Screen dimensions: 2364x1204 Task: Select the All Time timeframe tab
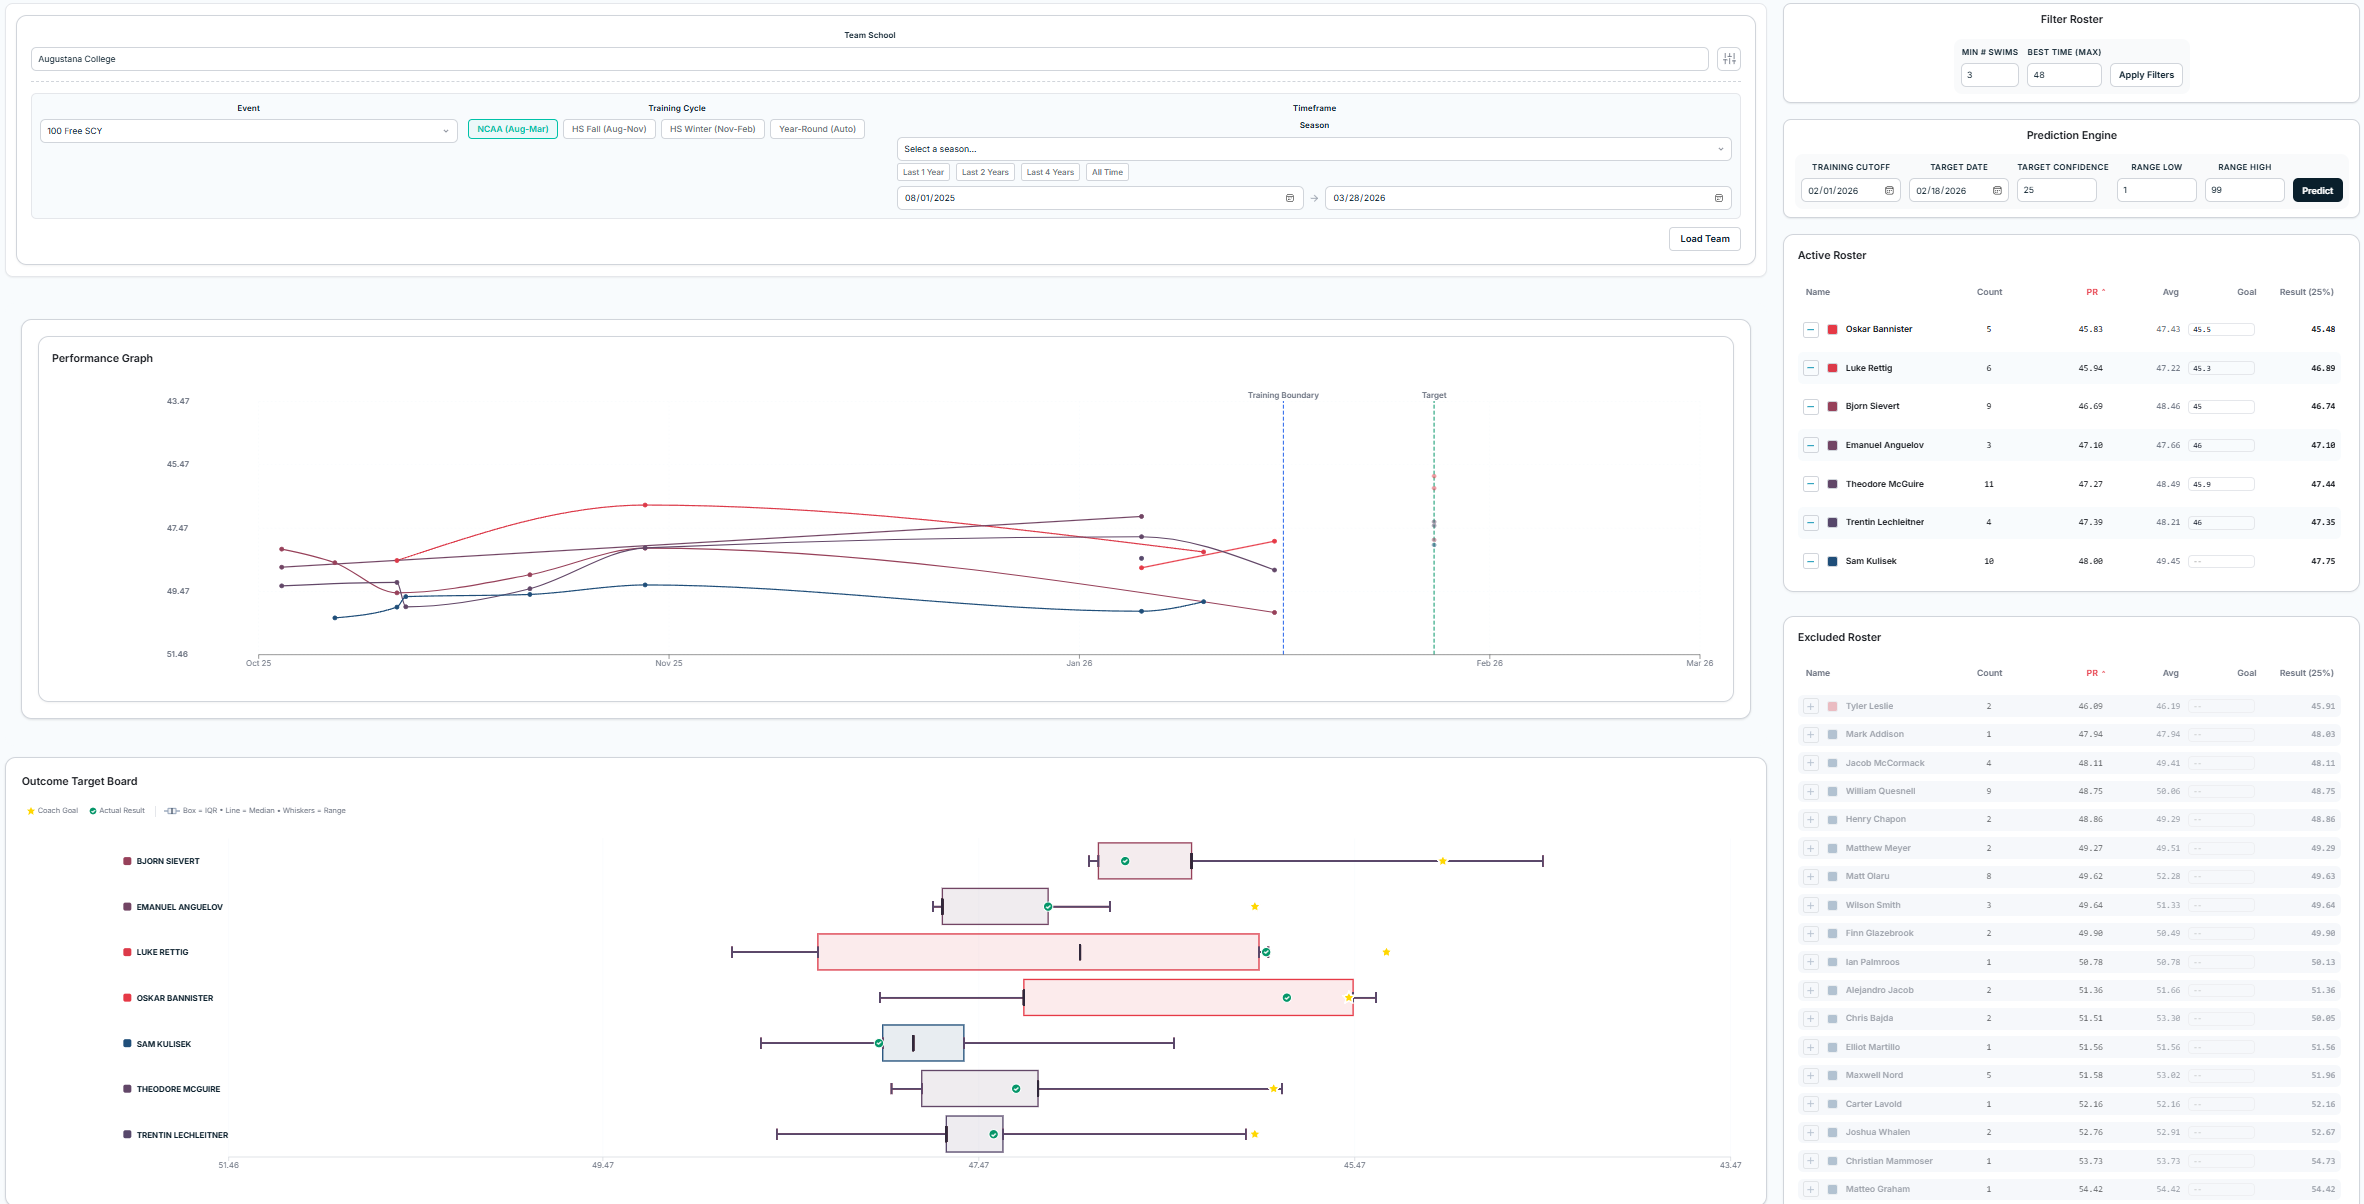pyautogui.click(x=1106, y=172)
